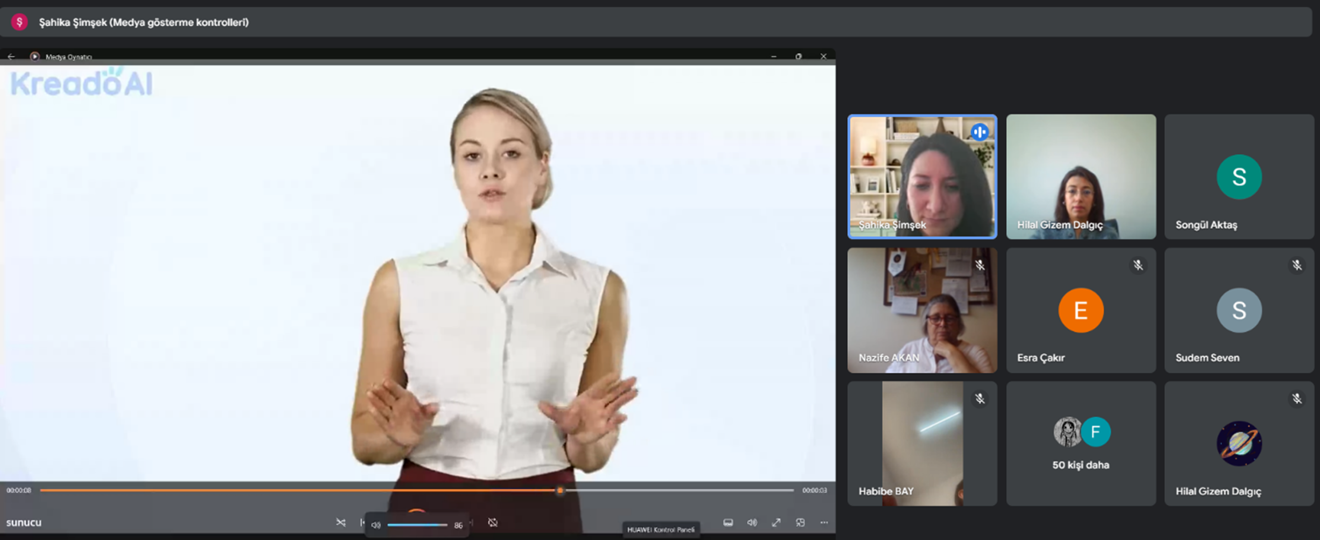Screen dimensions: 1320x540
Task: Open the cast to device icon in player
Action: coord(728,523)
